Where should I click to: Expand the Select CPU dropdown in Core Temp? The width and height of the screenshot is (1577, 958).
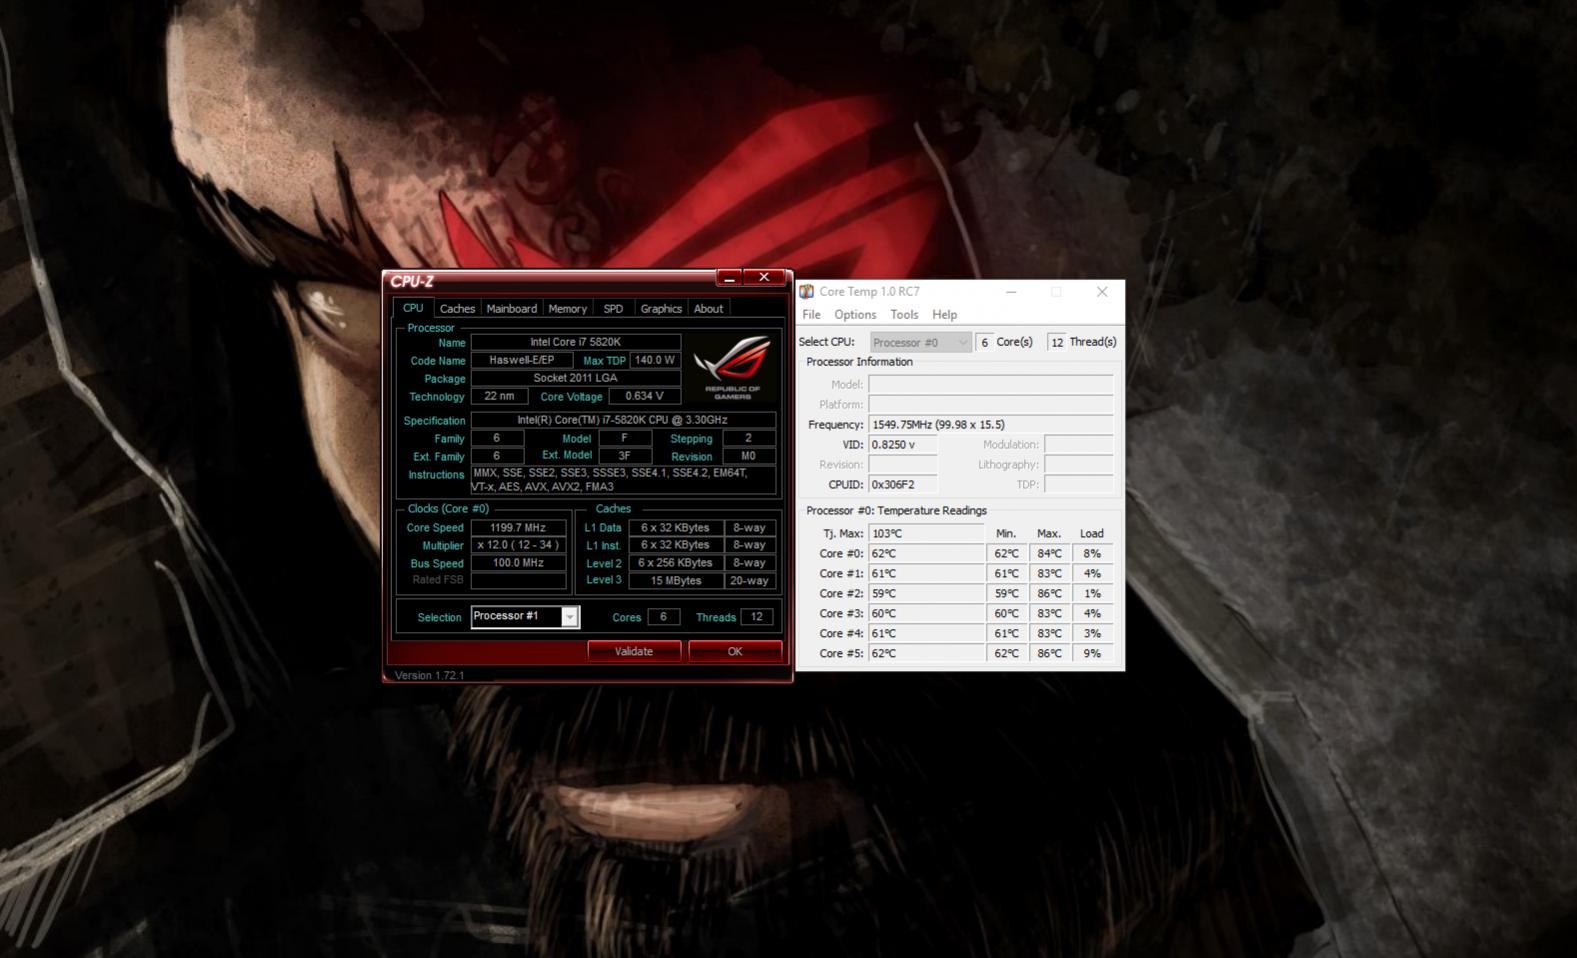[x=920, y=342]
